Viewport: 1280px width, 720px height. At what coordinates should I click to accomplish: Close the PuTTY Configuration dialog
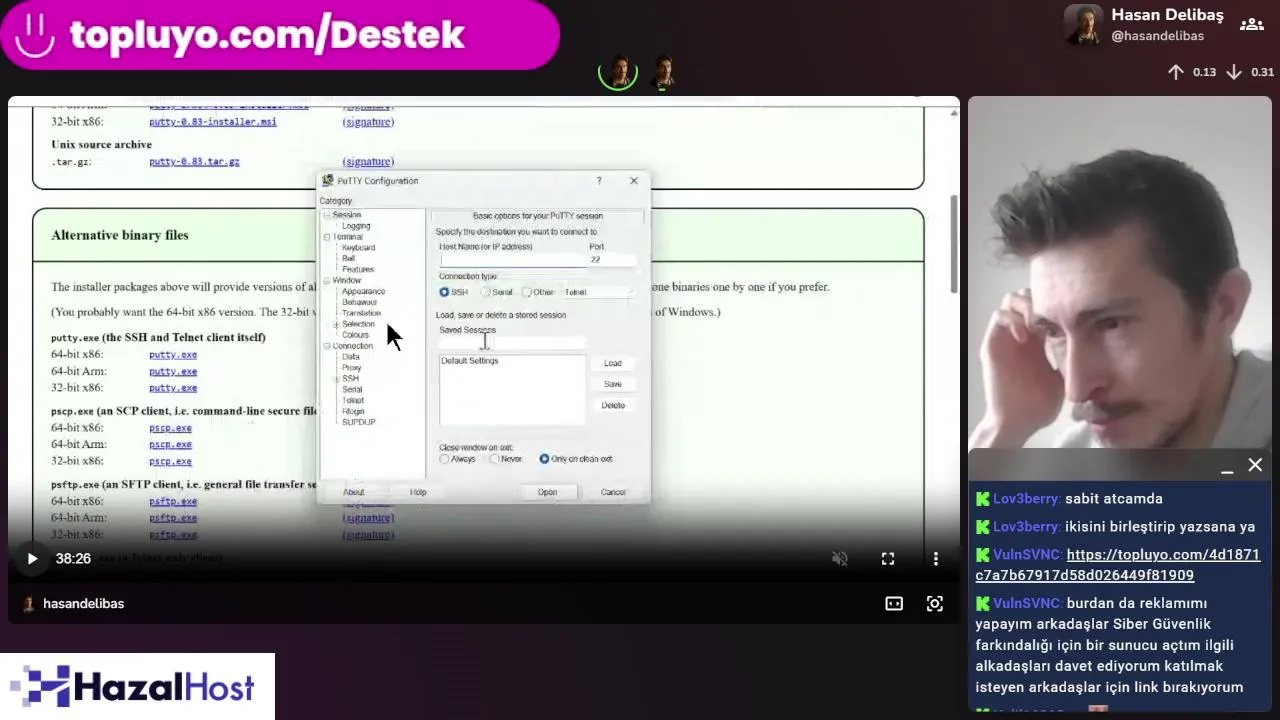coord(633,181)
